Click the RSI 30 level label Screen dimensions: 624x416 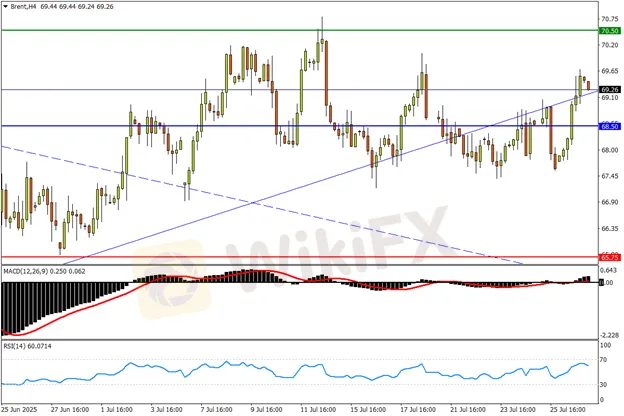pos(603,385)
